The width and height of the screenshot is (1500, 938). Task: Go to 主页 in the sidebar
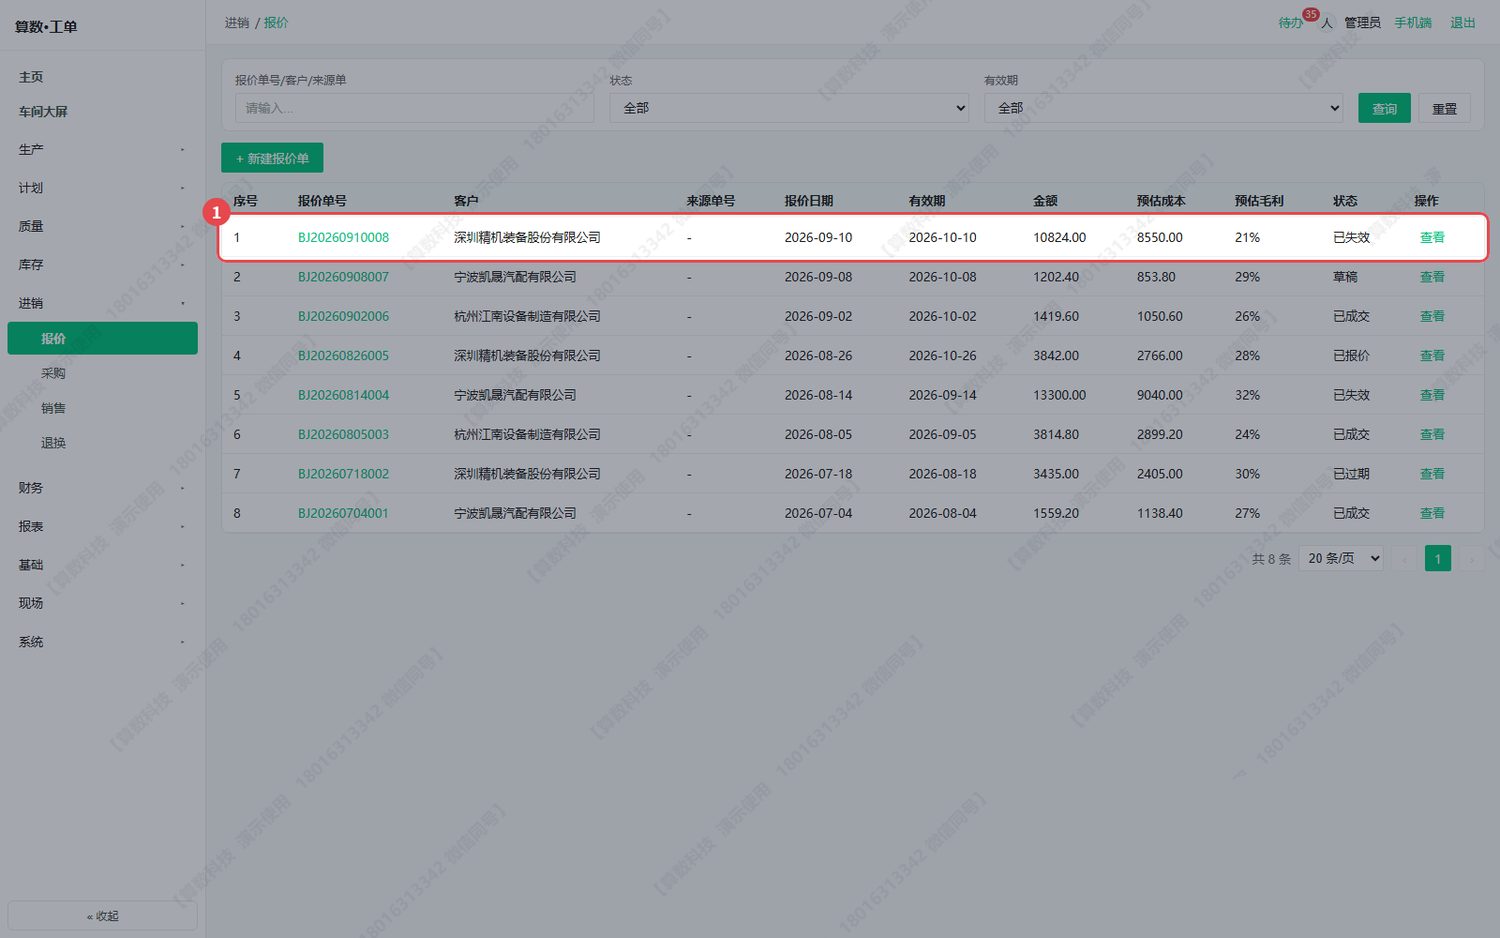tap(102, 77)
